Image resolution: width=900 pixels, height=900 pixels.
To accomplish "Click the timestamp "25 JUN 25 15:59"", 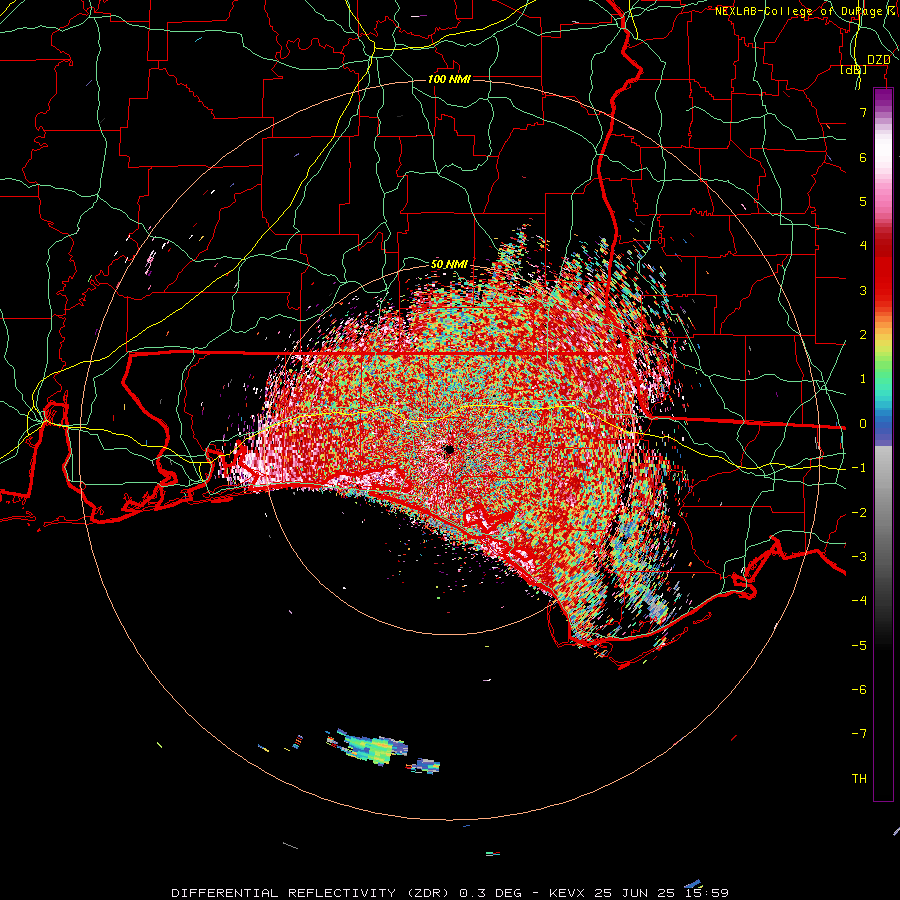I will coord(661,893).
